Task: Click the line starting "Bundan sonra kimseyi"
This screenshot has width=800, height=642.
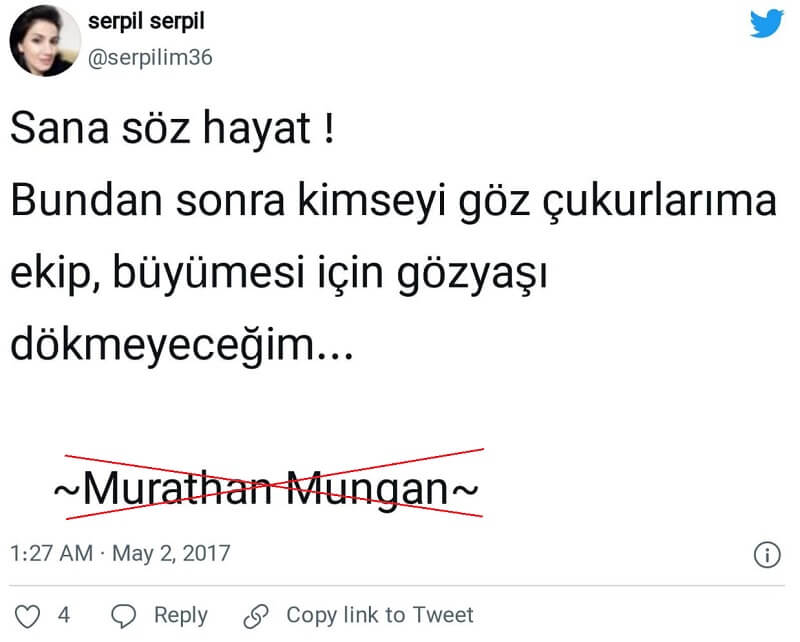Action: (x=393, y=203)
